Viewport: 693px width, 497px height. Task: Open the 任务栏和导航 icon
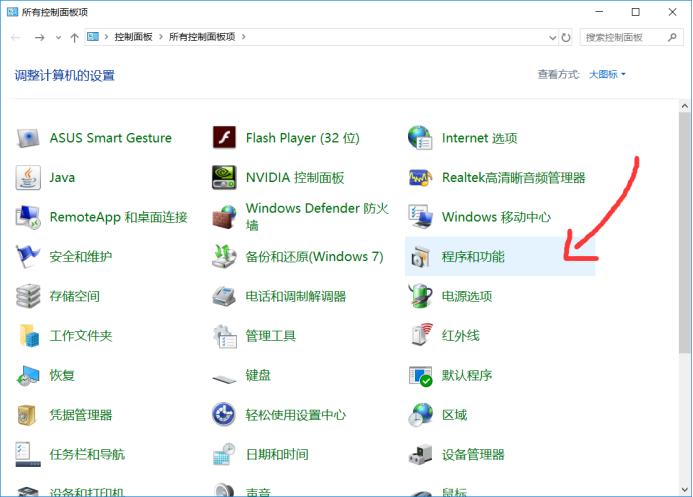[28, 454]
